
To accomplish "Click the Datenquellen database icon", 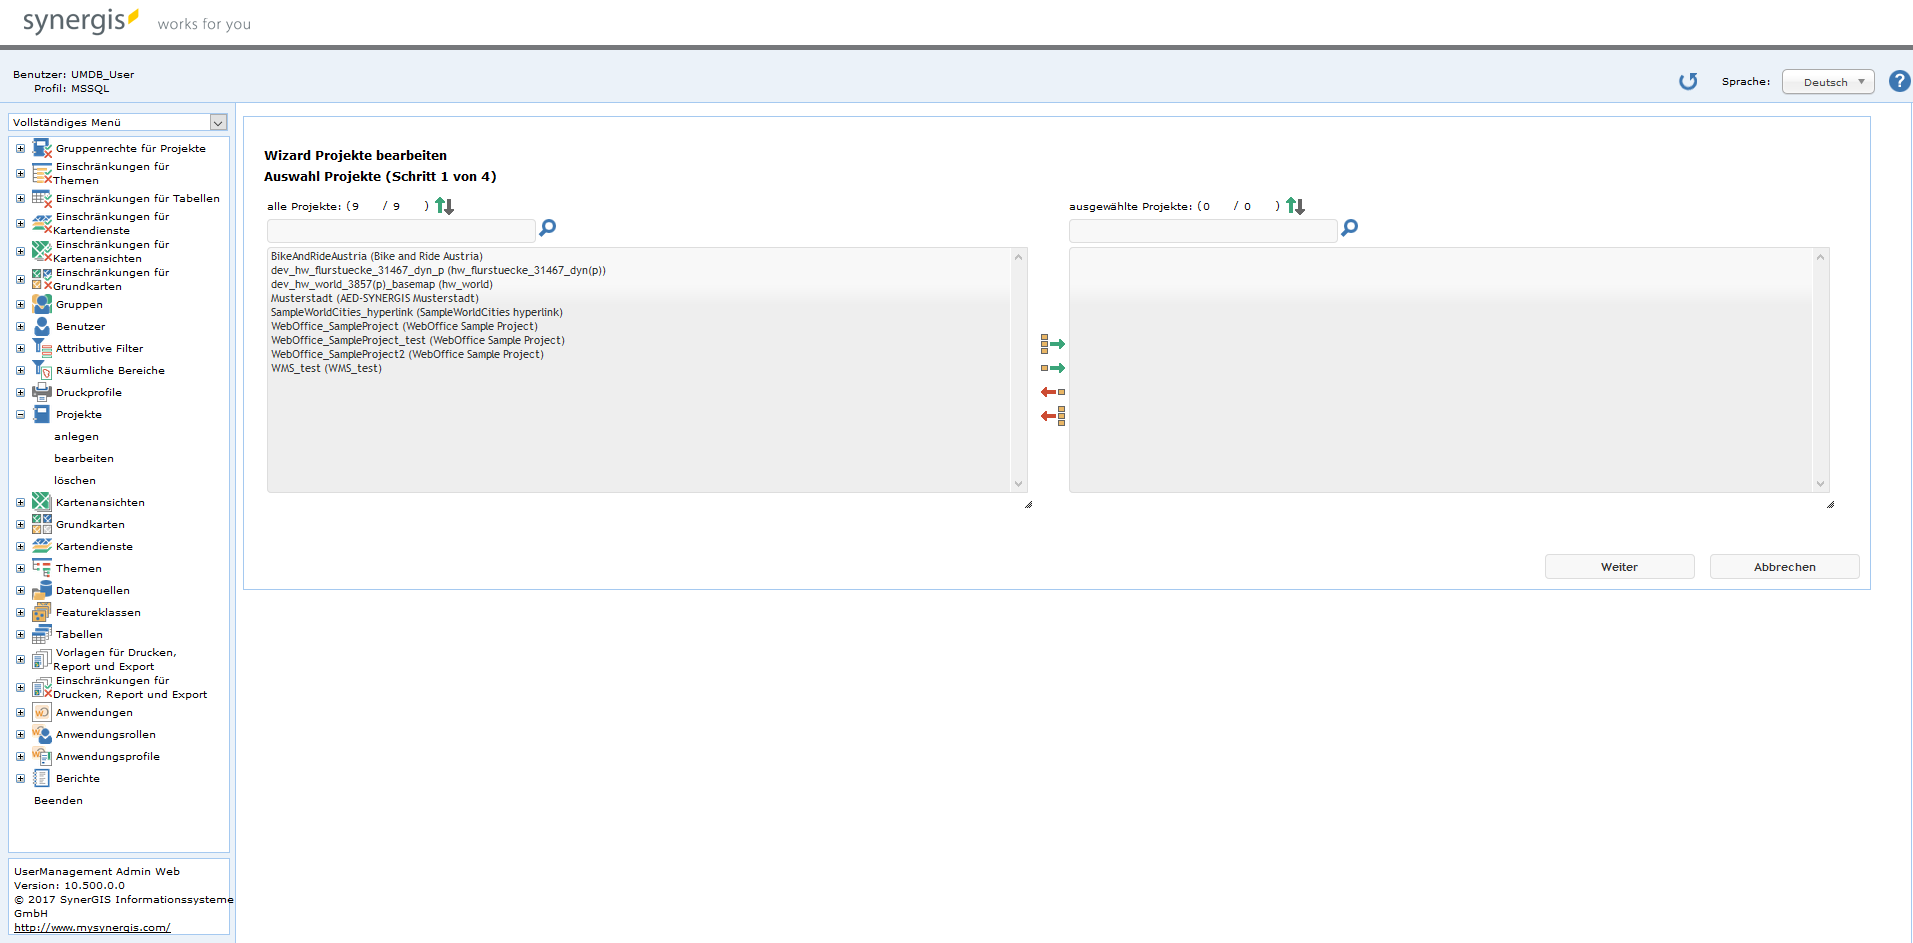I will tap(42, 590).
